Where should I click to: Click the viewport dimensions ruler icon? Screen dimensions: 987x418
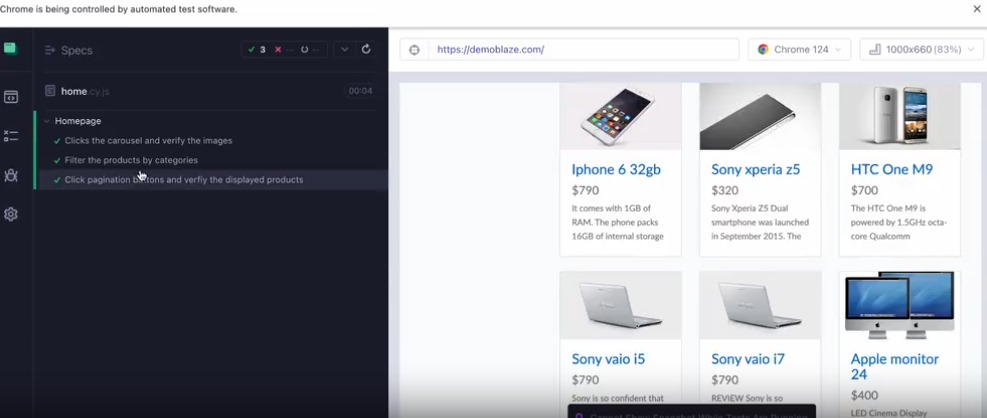(875, 50)
